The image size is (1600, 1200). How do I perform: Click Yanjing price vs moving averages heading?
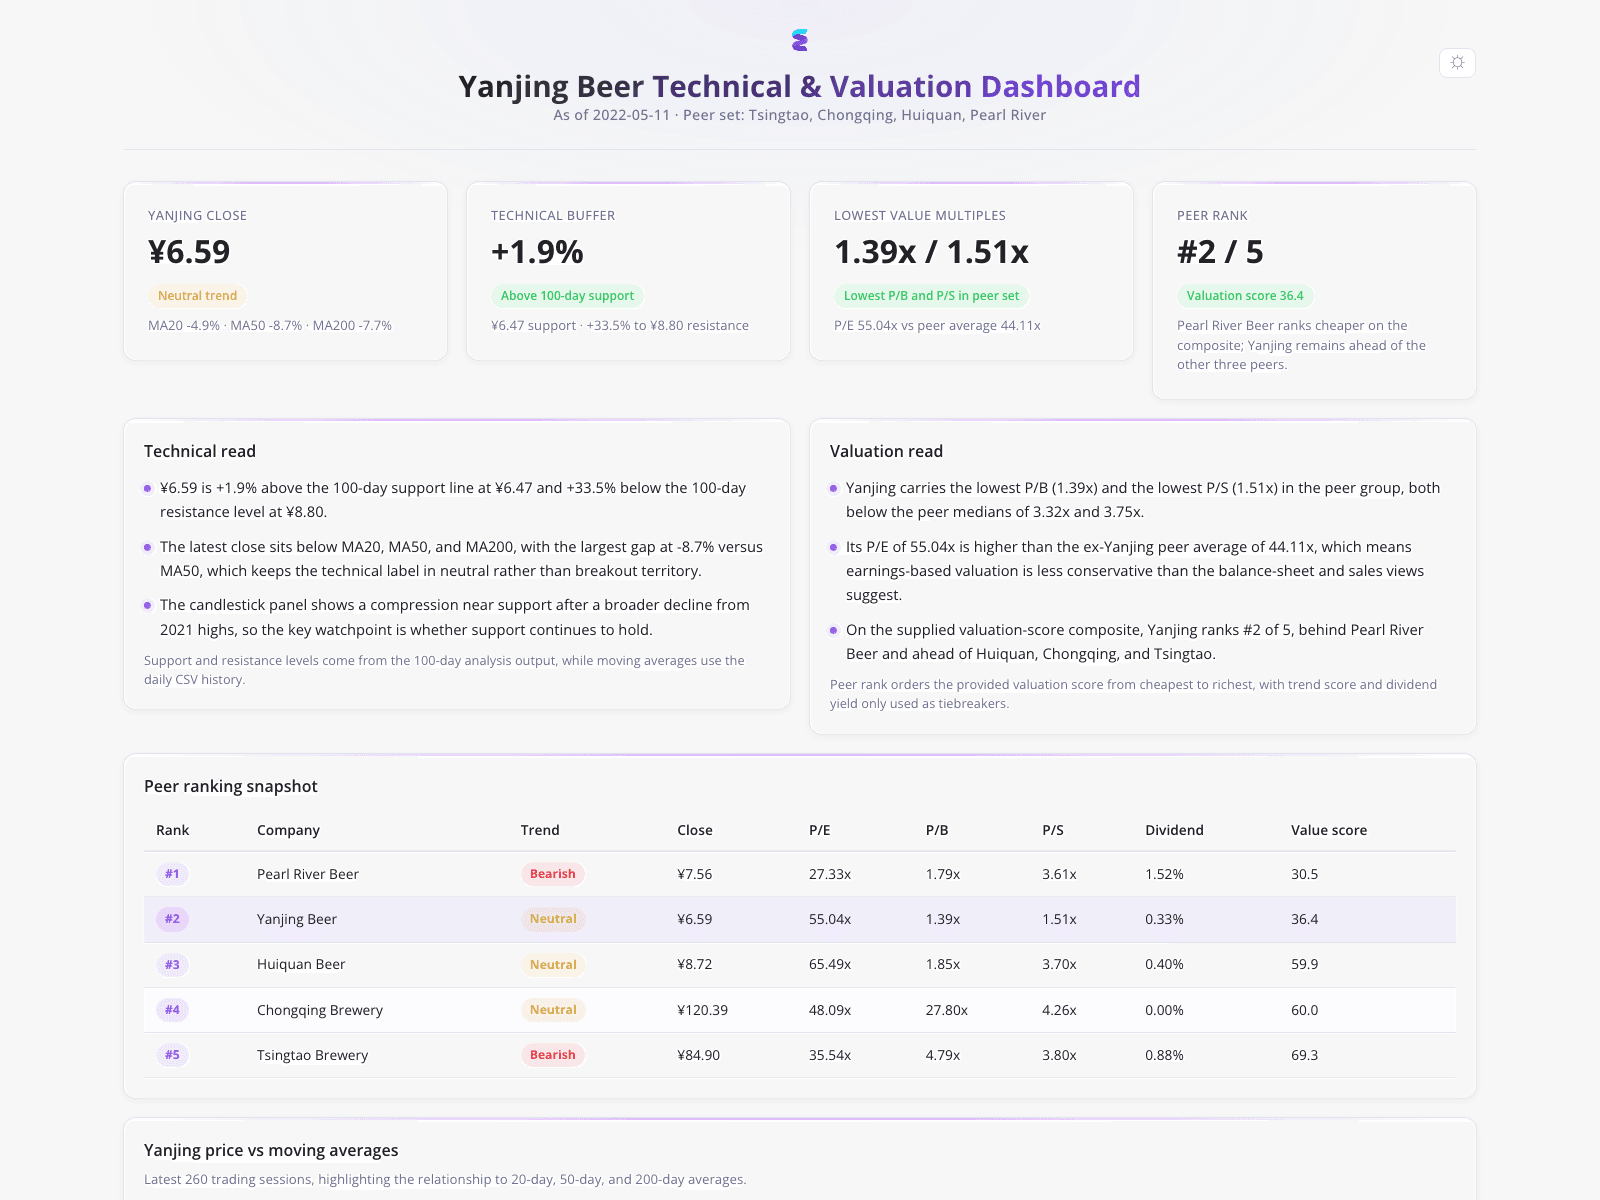coord(271,1150)
